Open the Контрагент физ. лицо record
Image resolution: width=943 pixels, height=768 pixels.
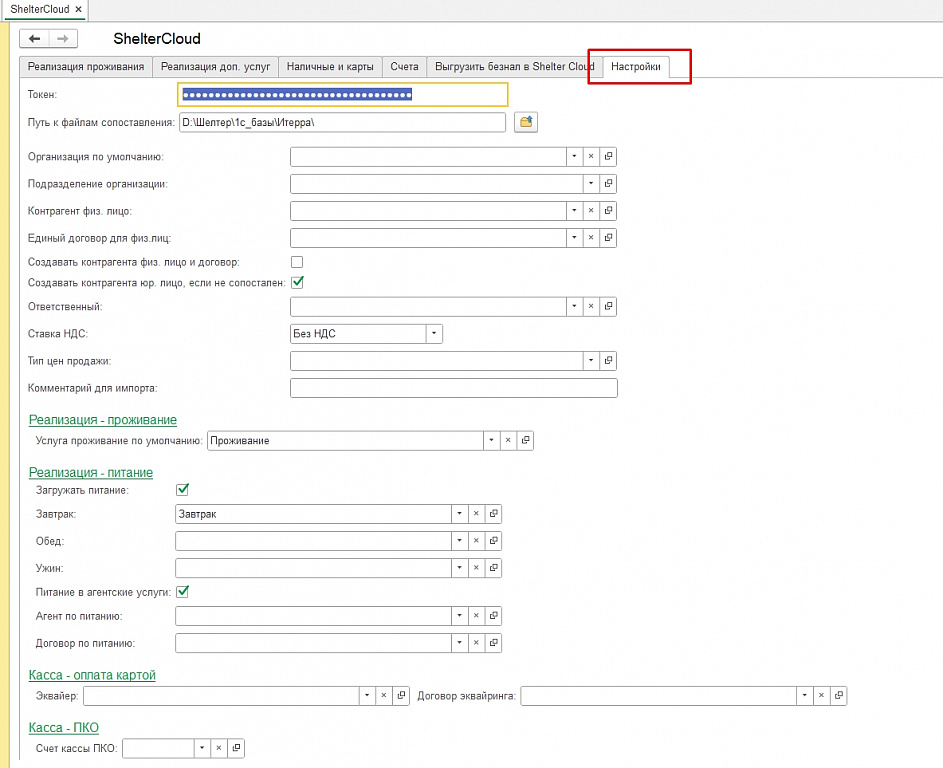click(x=608, y=210)
